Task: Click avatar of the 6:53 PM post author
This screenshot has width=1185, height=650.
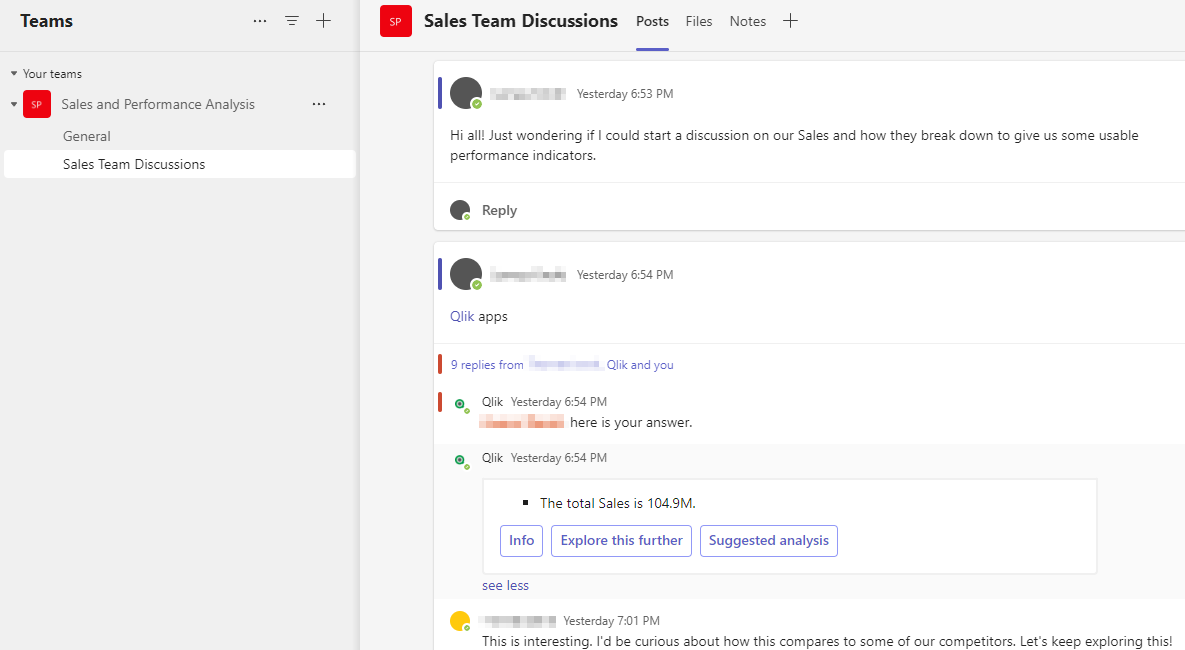Action: (466, 93)
